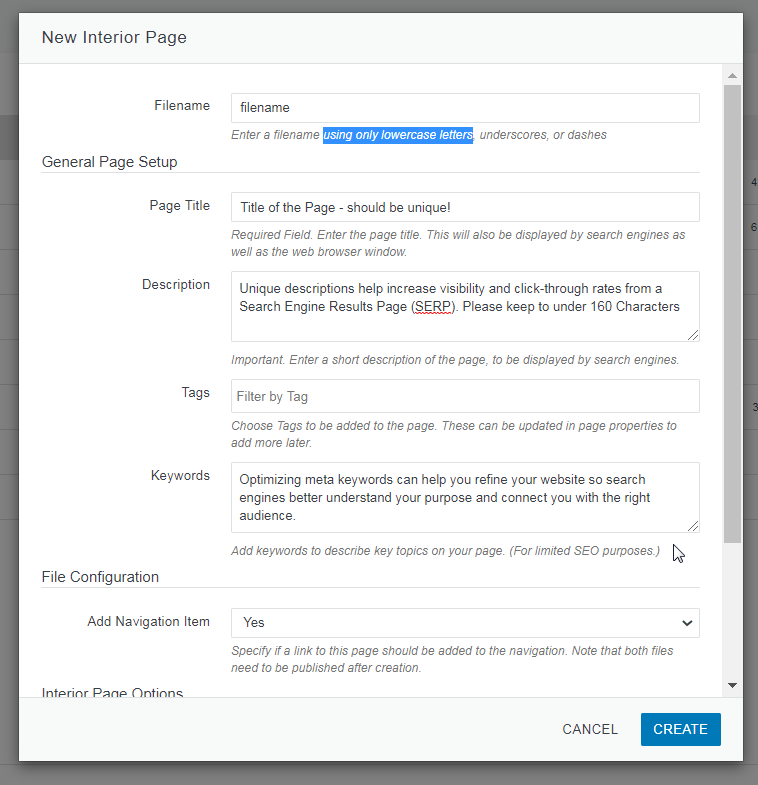Click the Description box resize handle

pos(692,334)
